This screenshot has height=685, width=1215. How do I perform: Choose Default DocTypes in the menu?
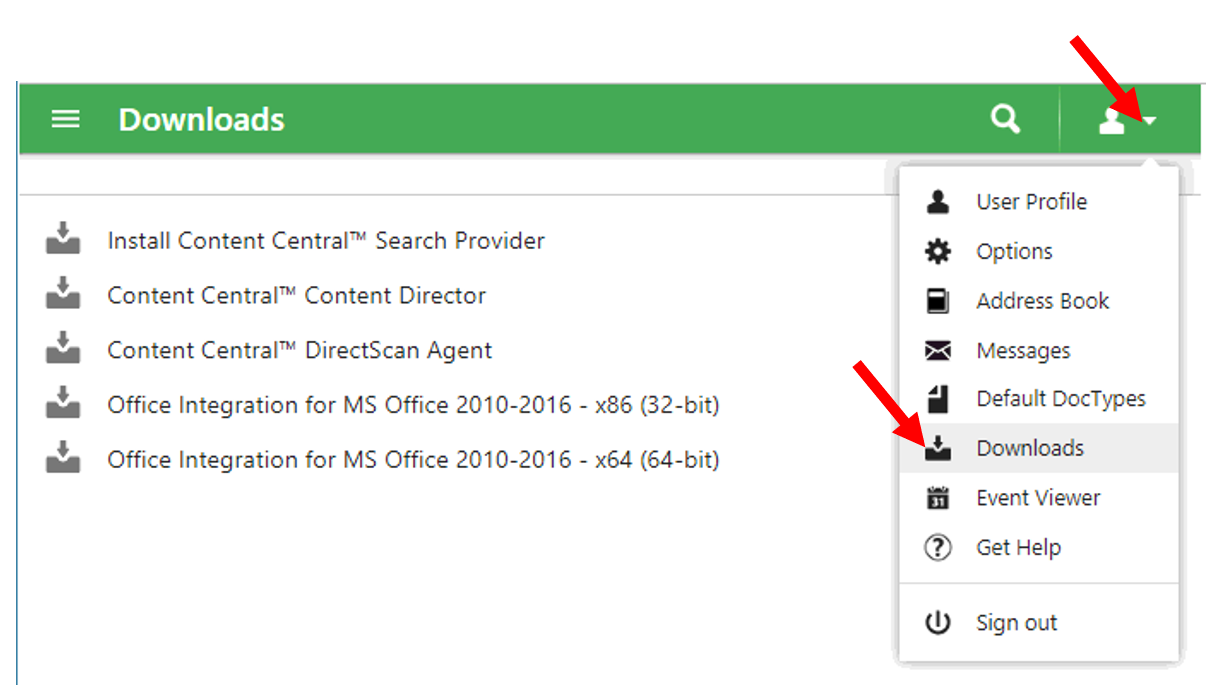(x=1039, y=399)
